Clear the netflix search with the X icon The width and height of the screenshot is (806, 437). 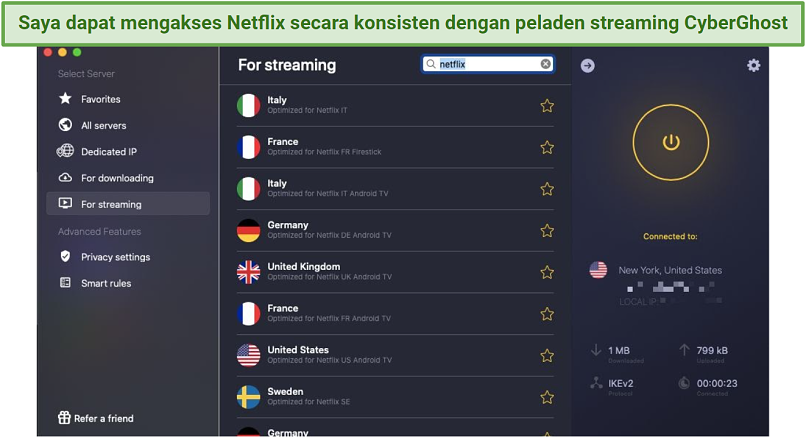tap(545, 64)
